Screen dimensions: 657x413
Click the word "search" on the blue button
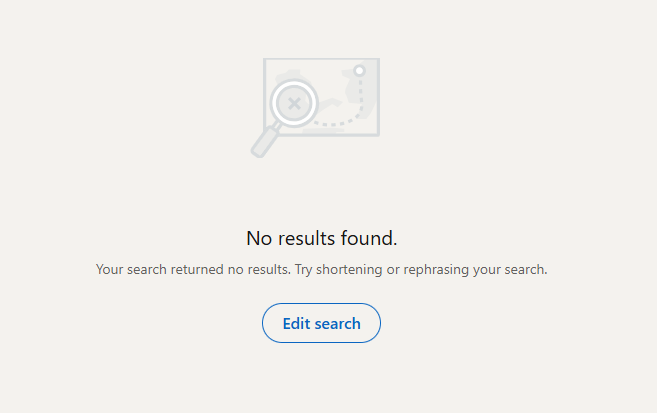(337, 323)
